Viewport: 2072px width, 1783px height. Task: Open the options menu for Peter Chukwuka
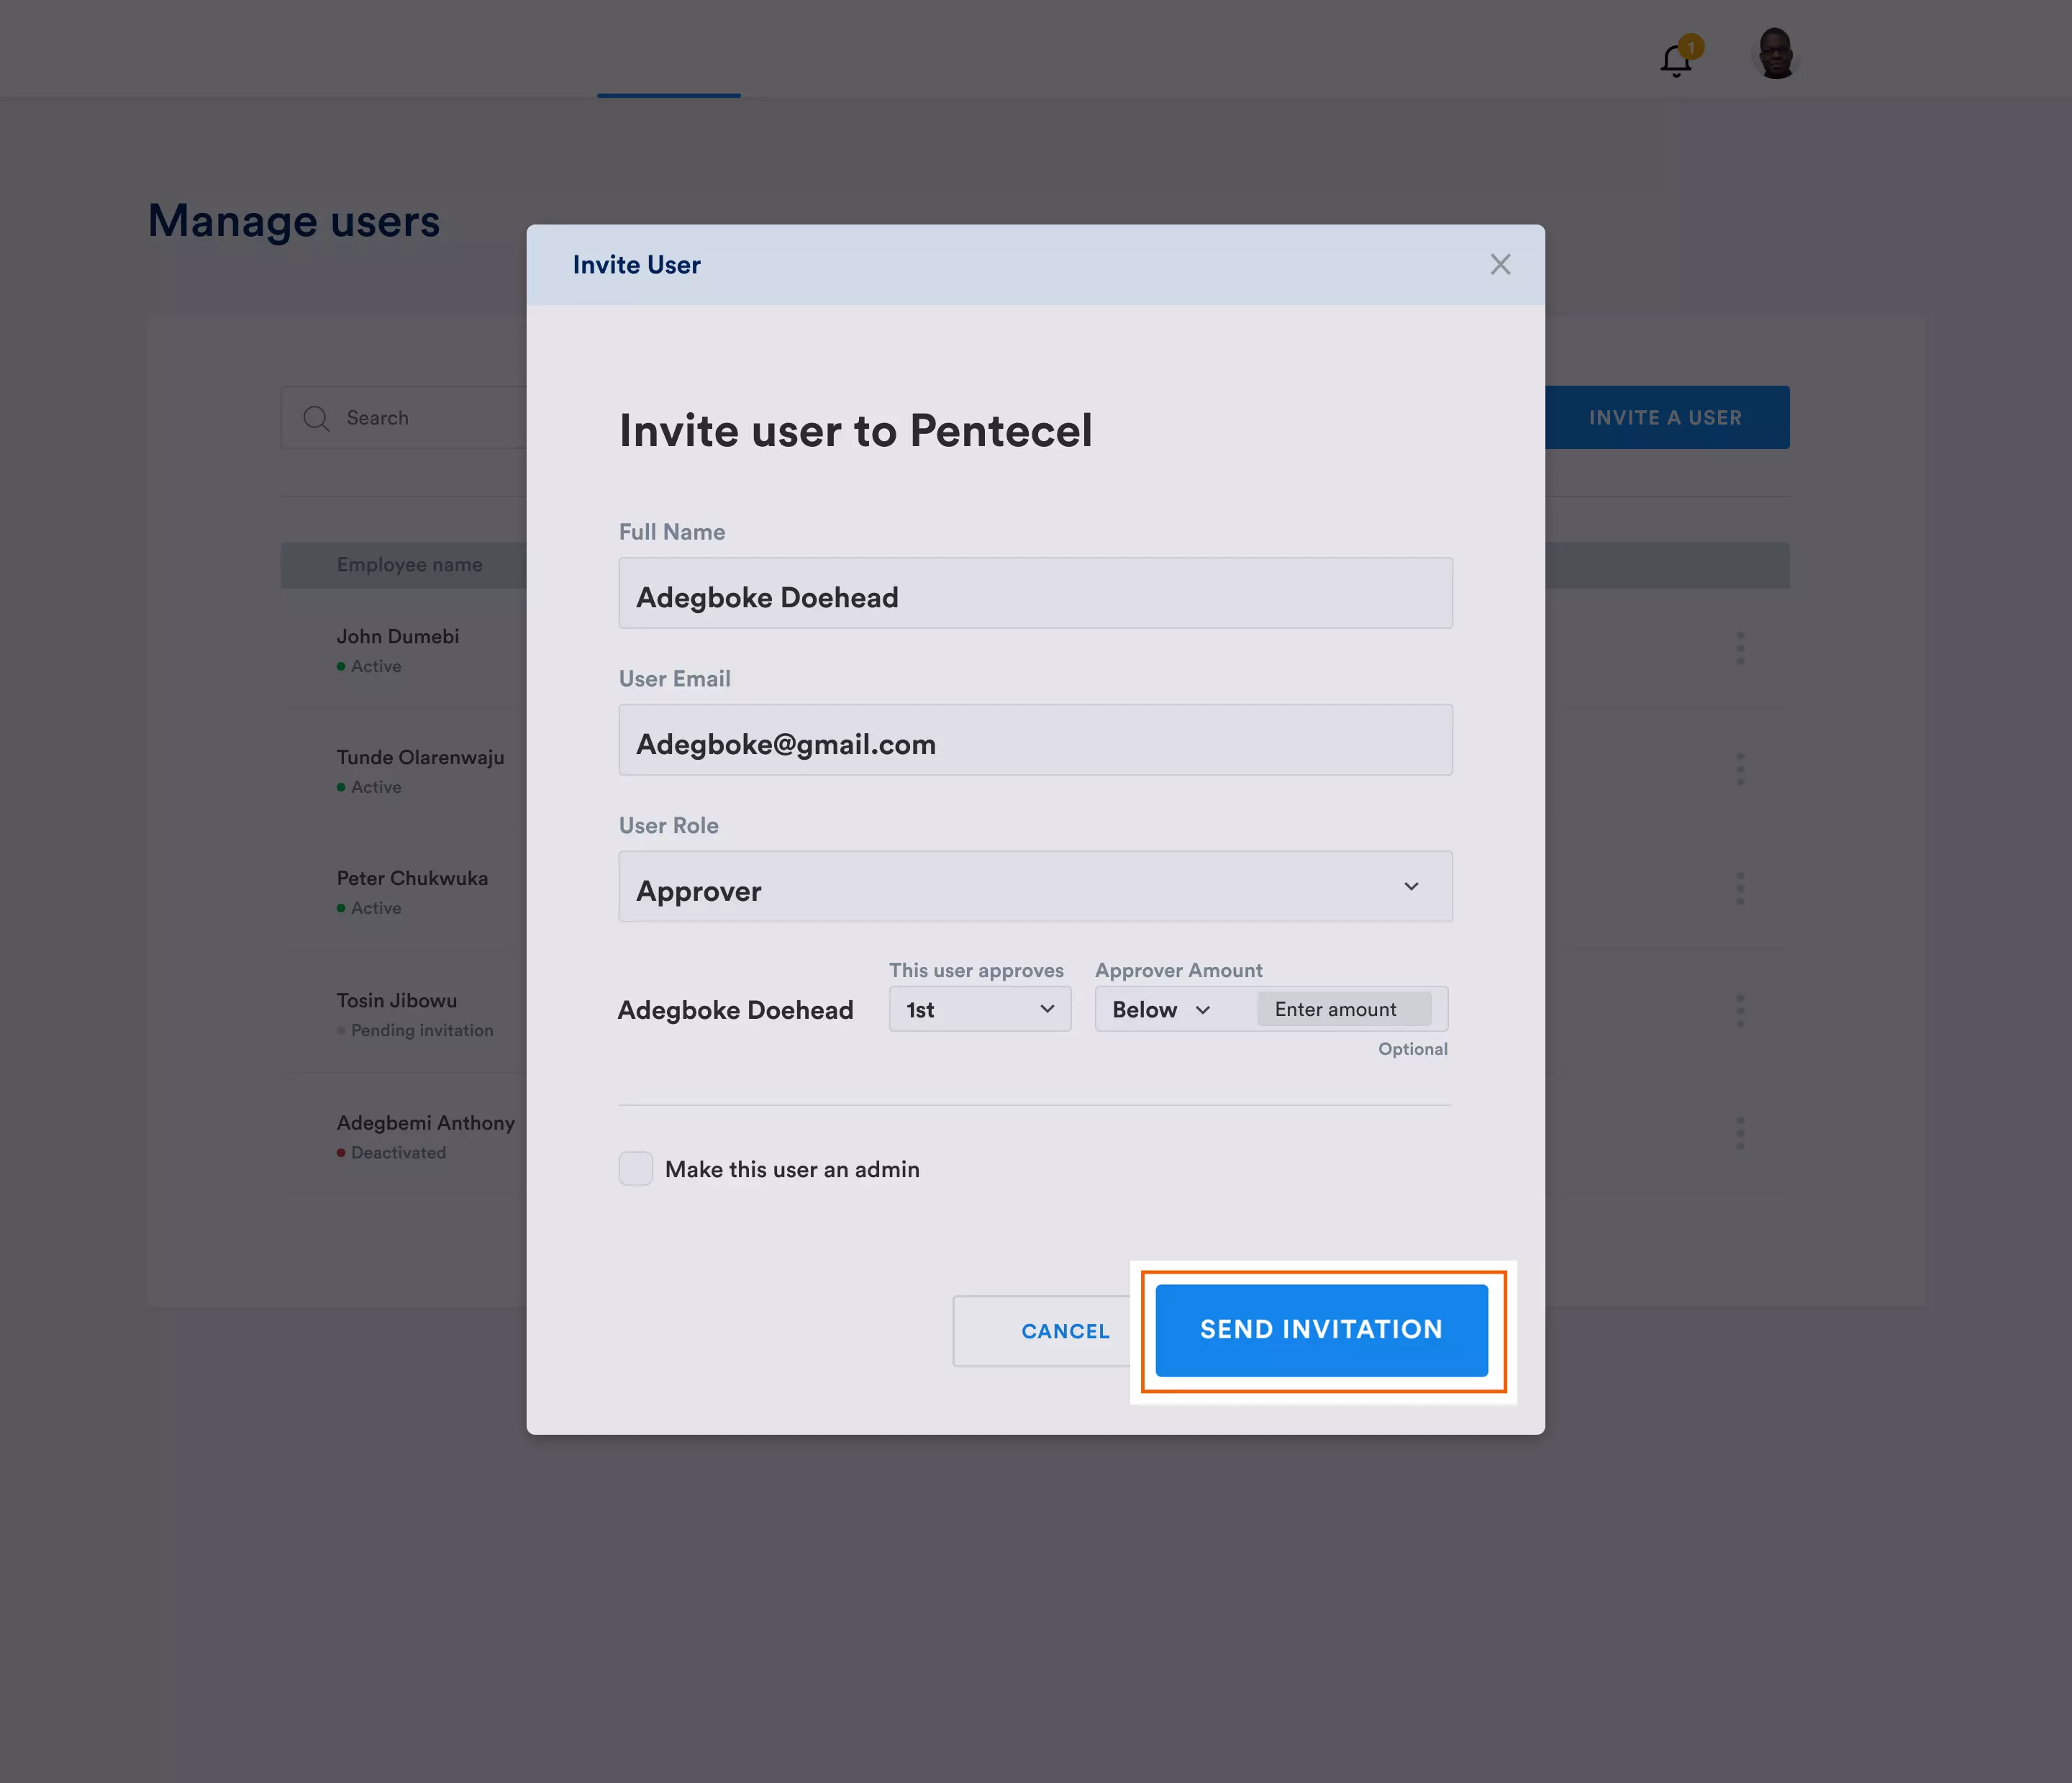coord(1740,888)
